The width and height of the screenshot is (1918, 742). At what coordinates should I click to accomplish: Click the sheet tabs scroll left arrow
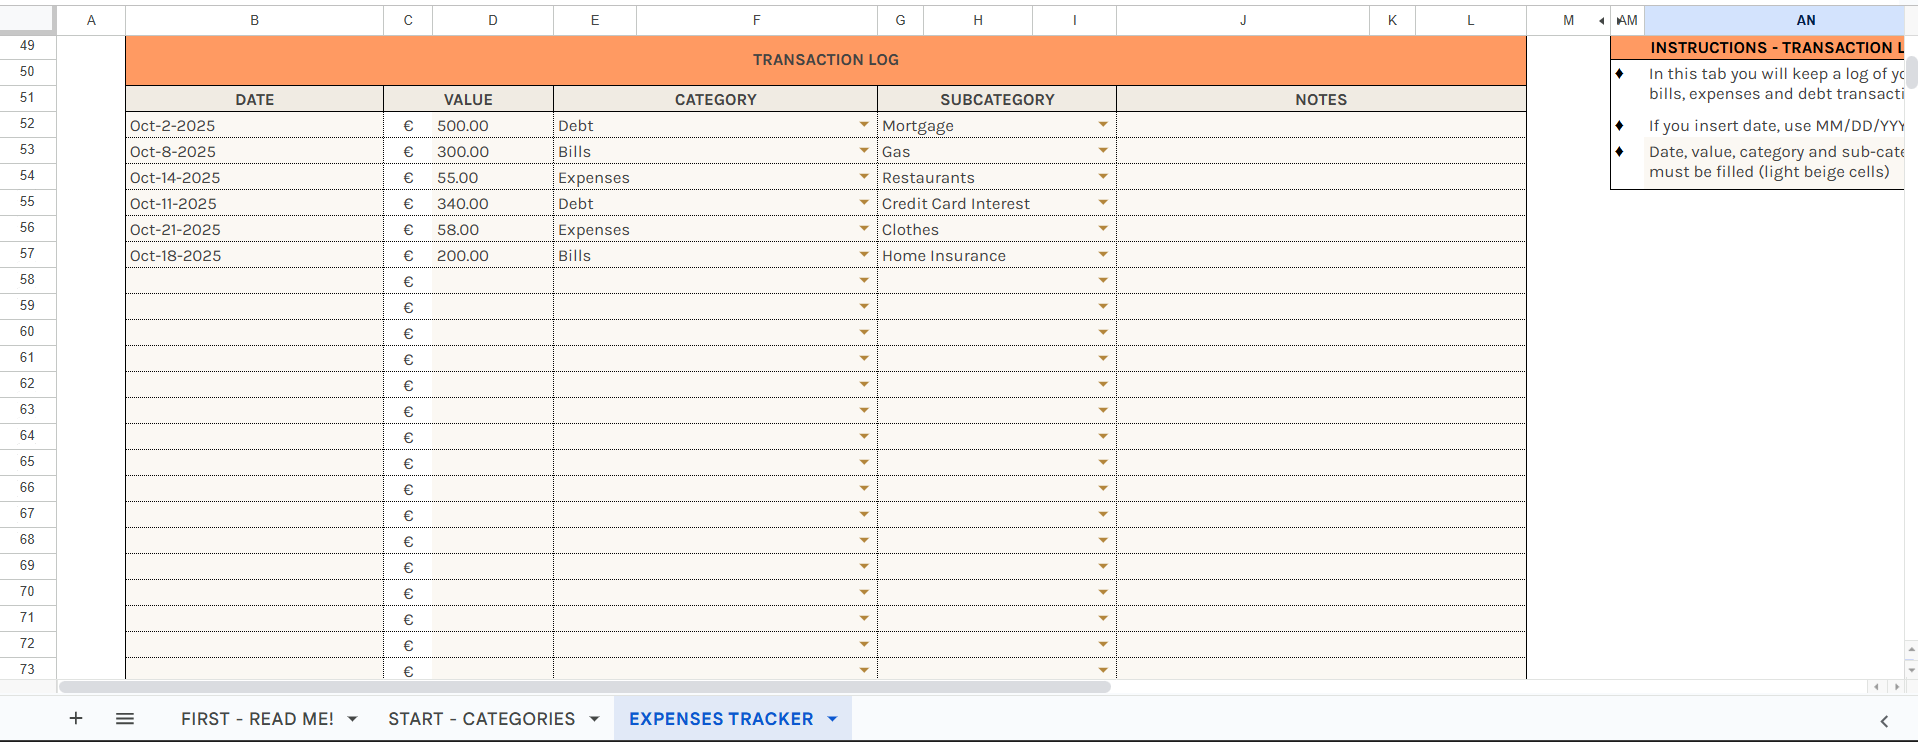pyautogui.click(x=1876, y=687)
